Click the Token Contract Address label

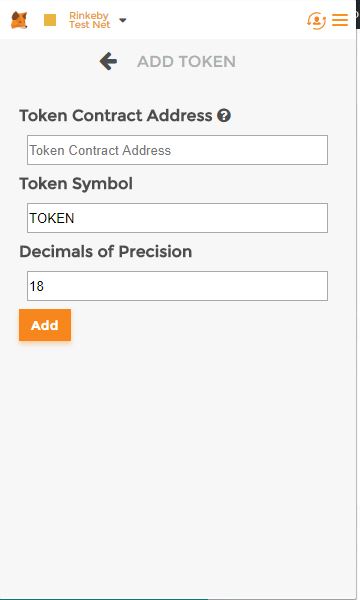coord(116,116)
